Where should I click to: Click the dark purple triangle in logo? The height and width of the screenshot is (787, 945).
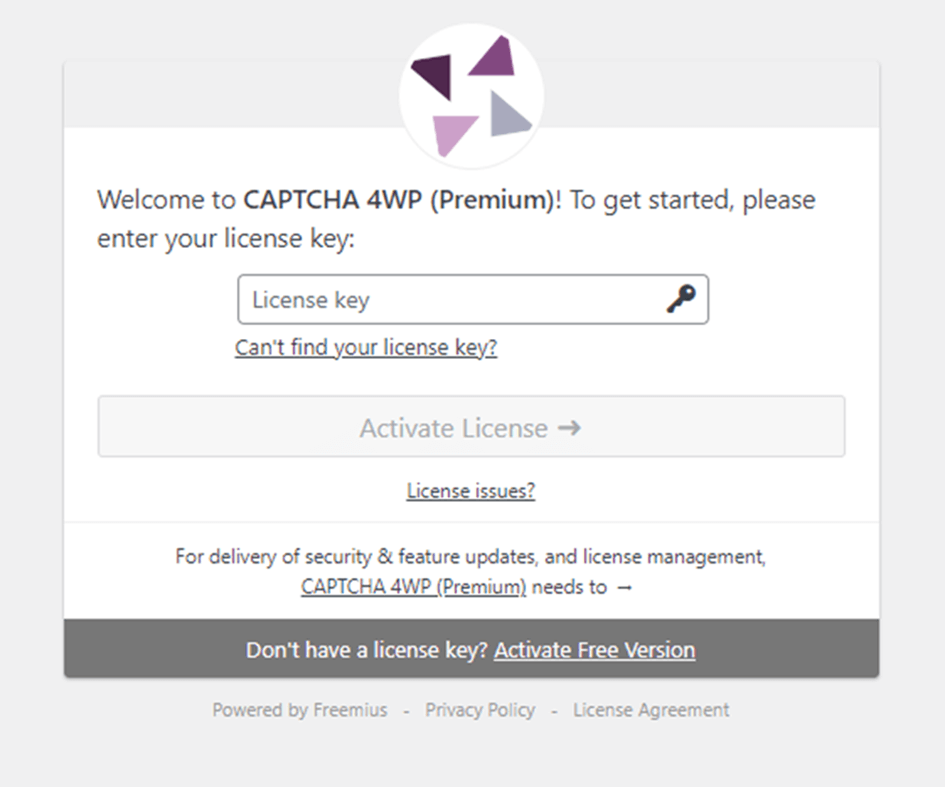[x=434, y=75]
